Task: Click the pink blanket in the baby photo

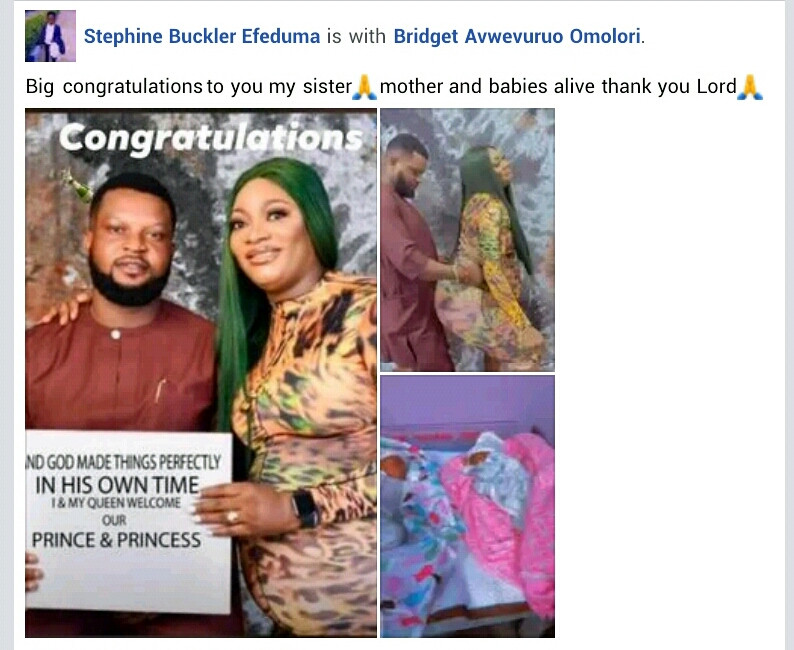Action: pos(506,511)
